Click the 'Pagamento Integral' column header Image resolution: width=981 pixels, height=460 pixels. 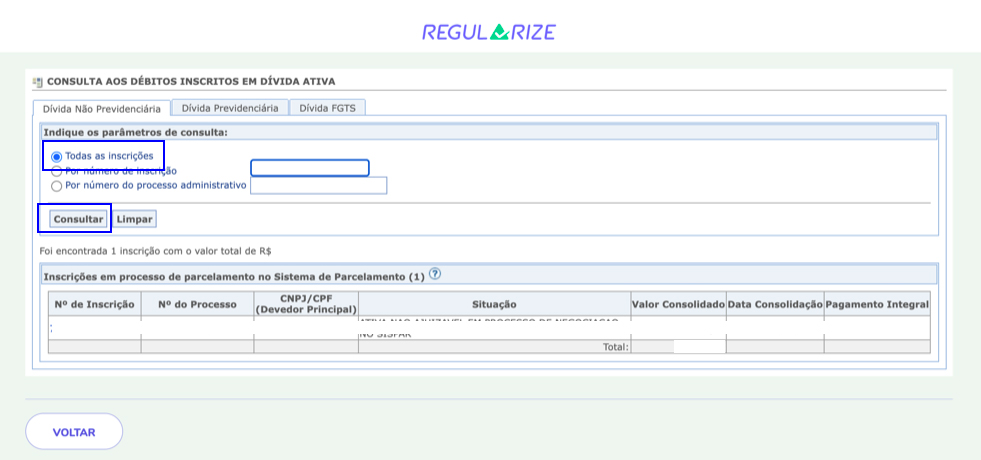[877, 304]
